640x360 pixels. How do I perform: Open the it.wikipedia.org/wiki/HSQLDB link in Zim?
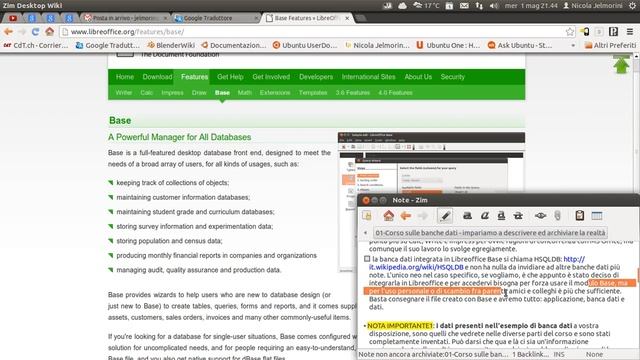tap(416, 267)
